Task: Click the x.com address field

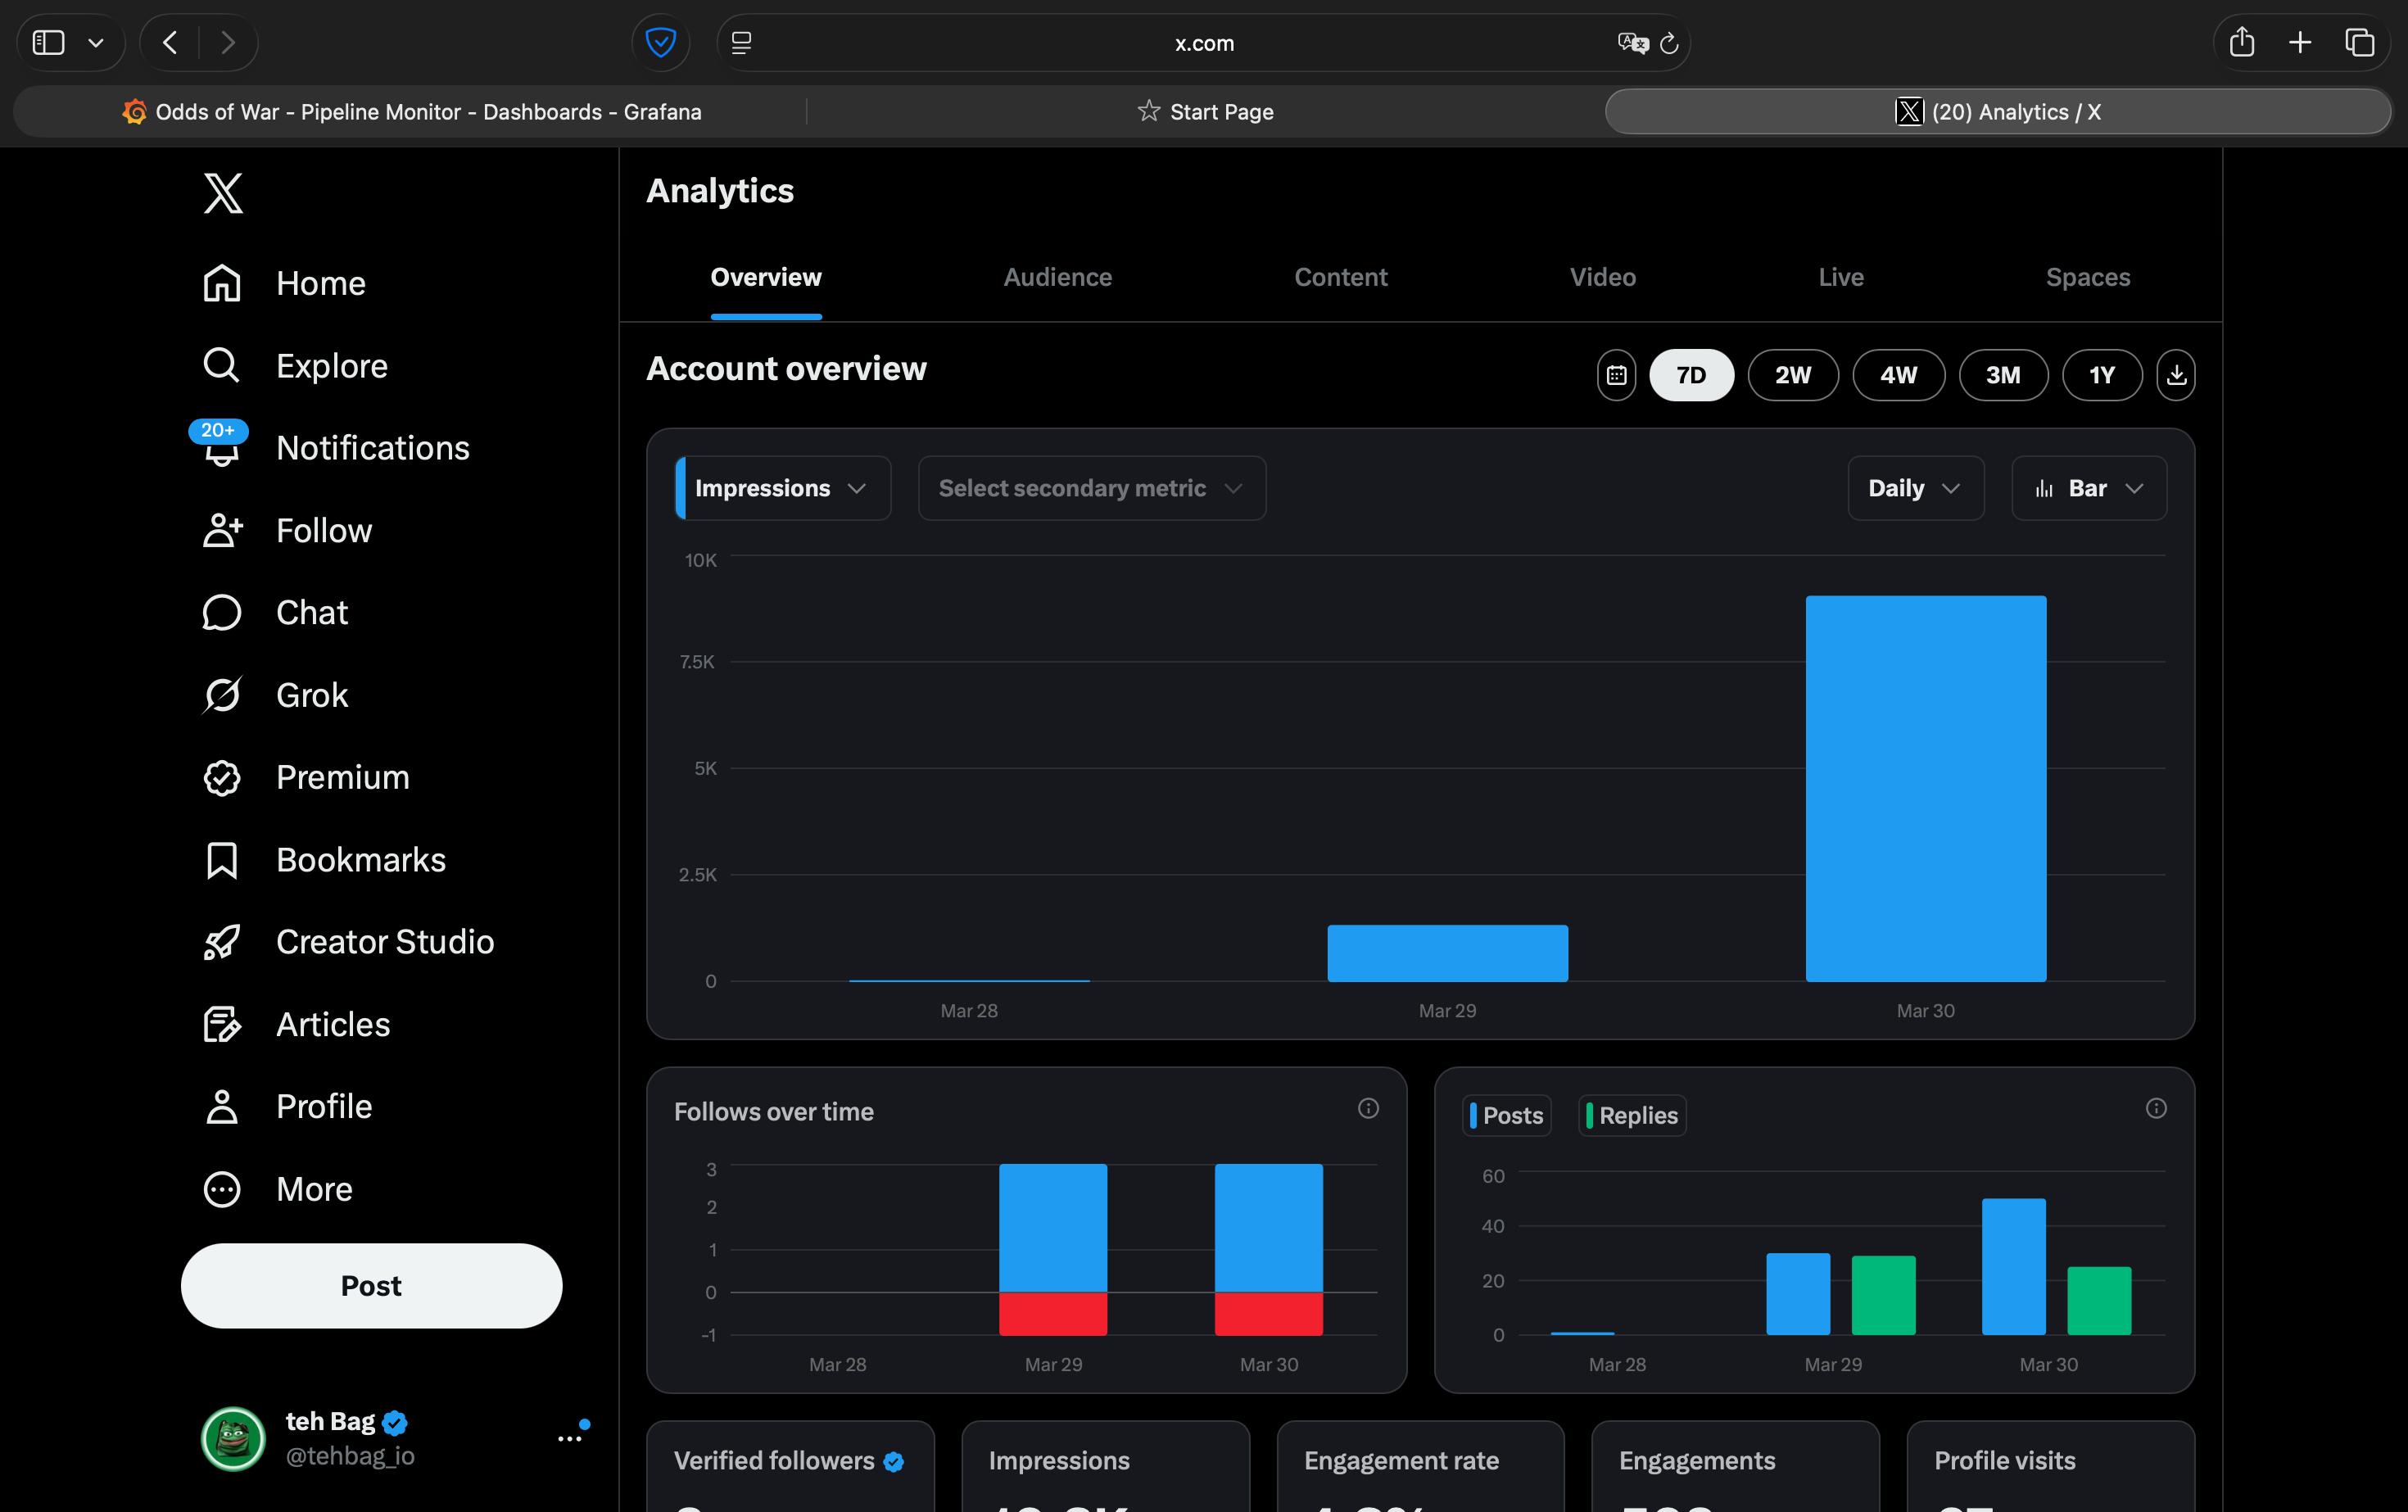Action: point(1204,43)
